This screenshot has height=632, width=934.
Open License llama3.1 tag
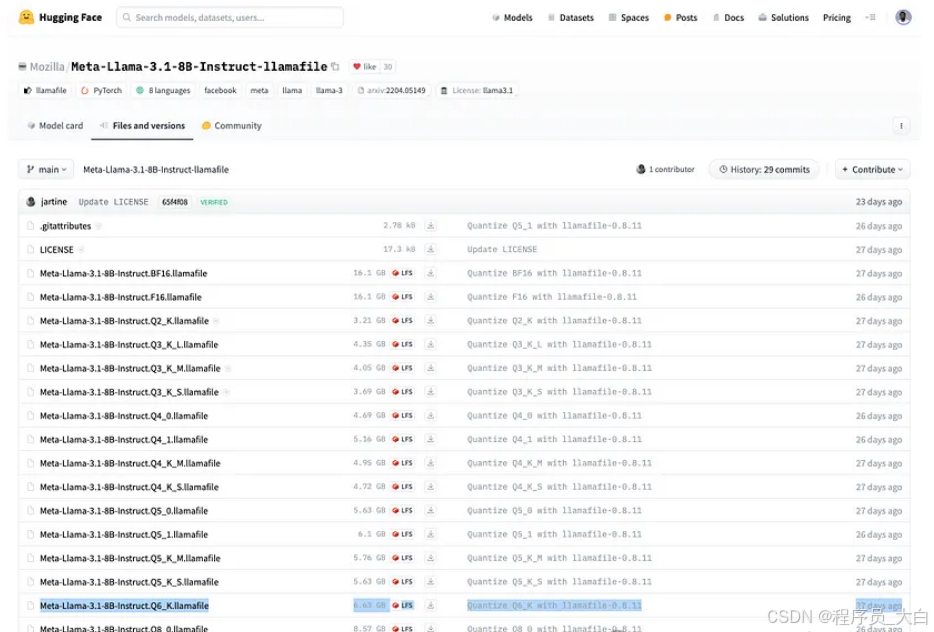click(477, 91)
